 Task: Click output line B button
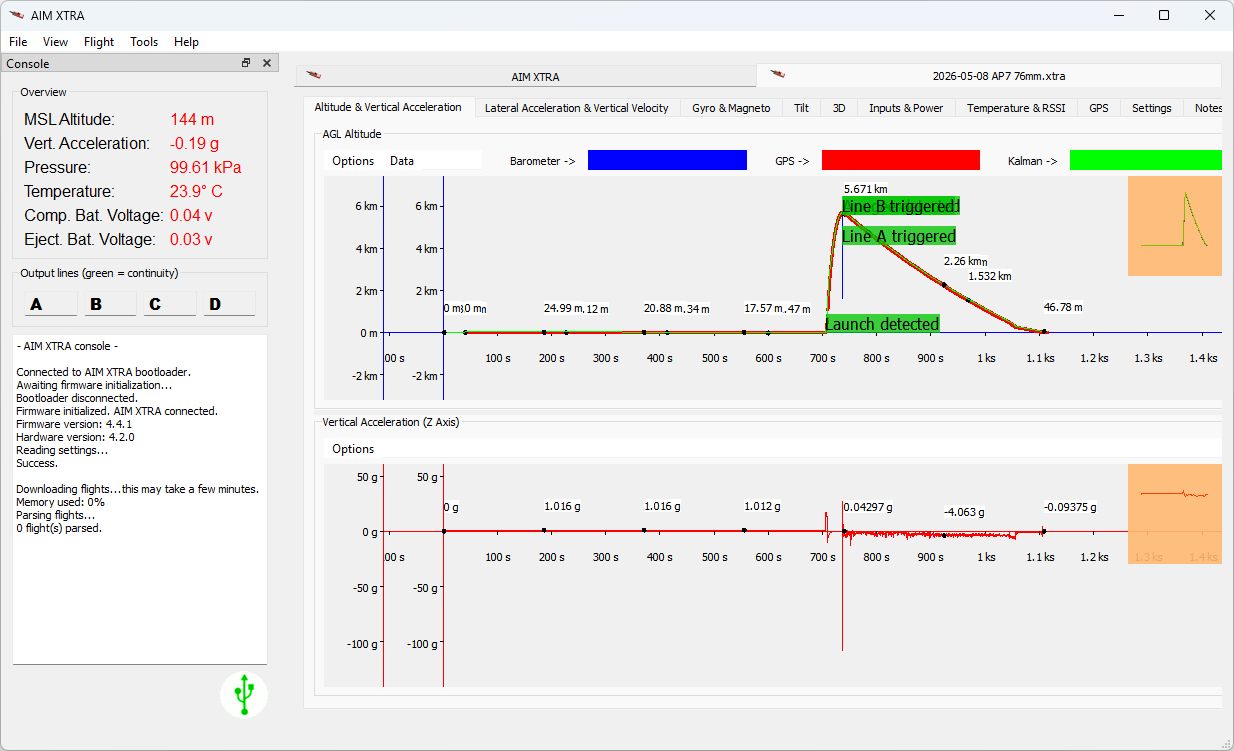pos(110,304)
